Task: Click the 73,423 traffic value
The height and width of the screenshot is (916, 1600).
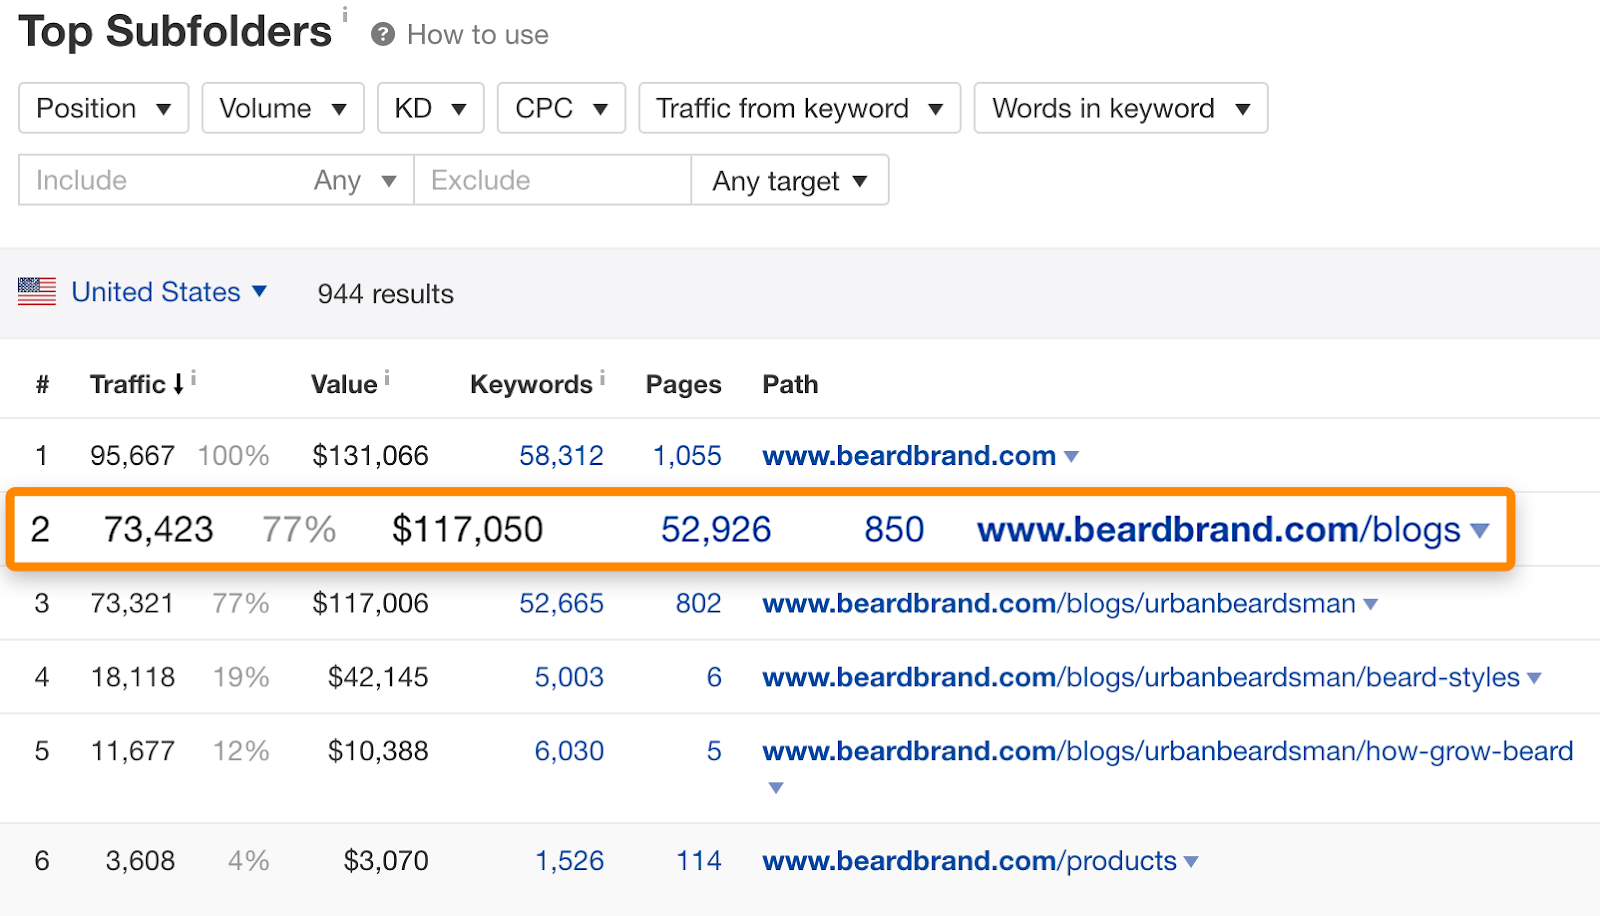Action: (x=158, y=529)
